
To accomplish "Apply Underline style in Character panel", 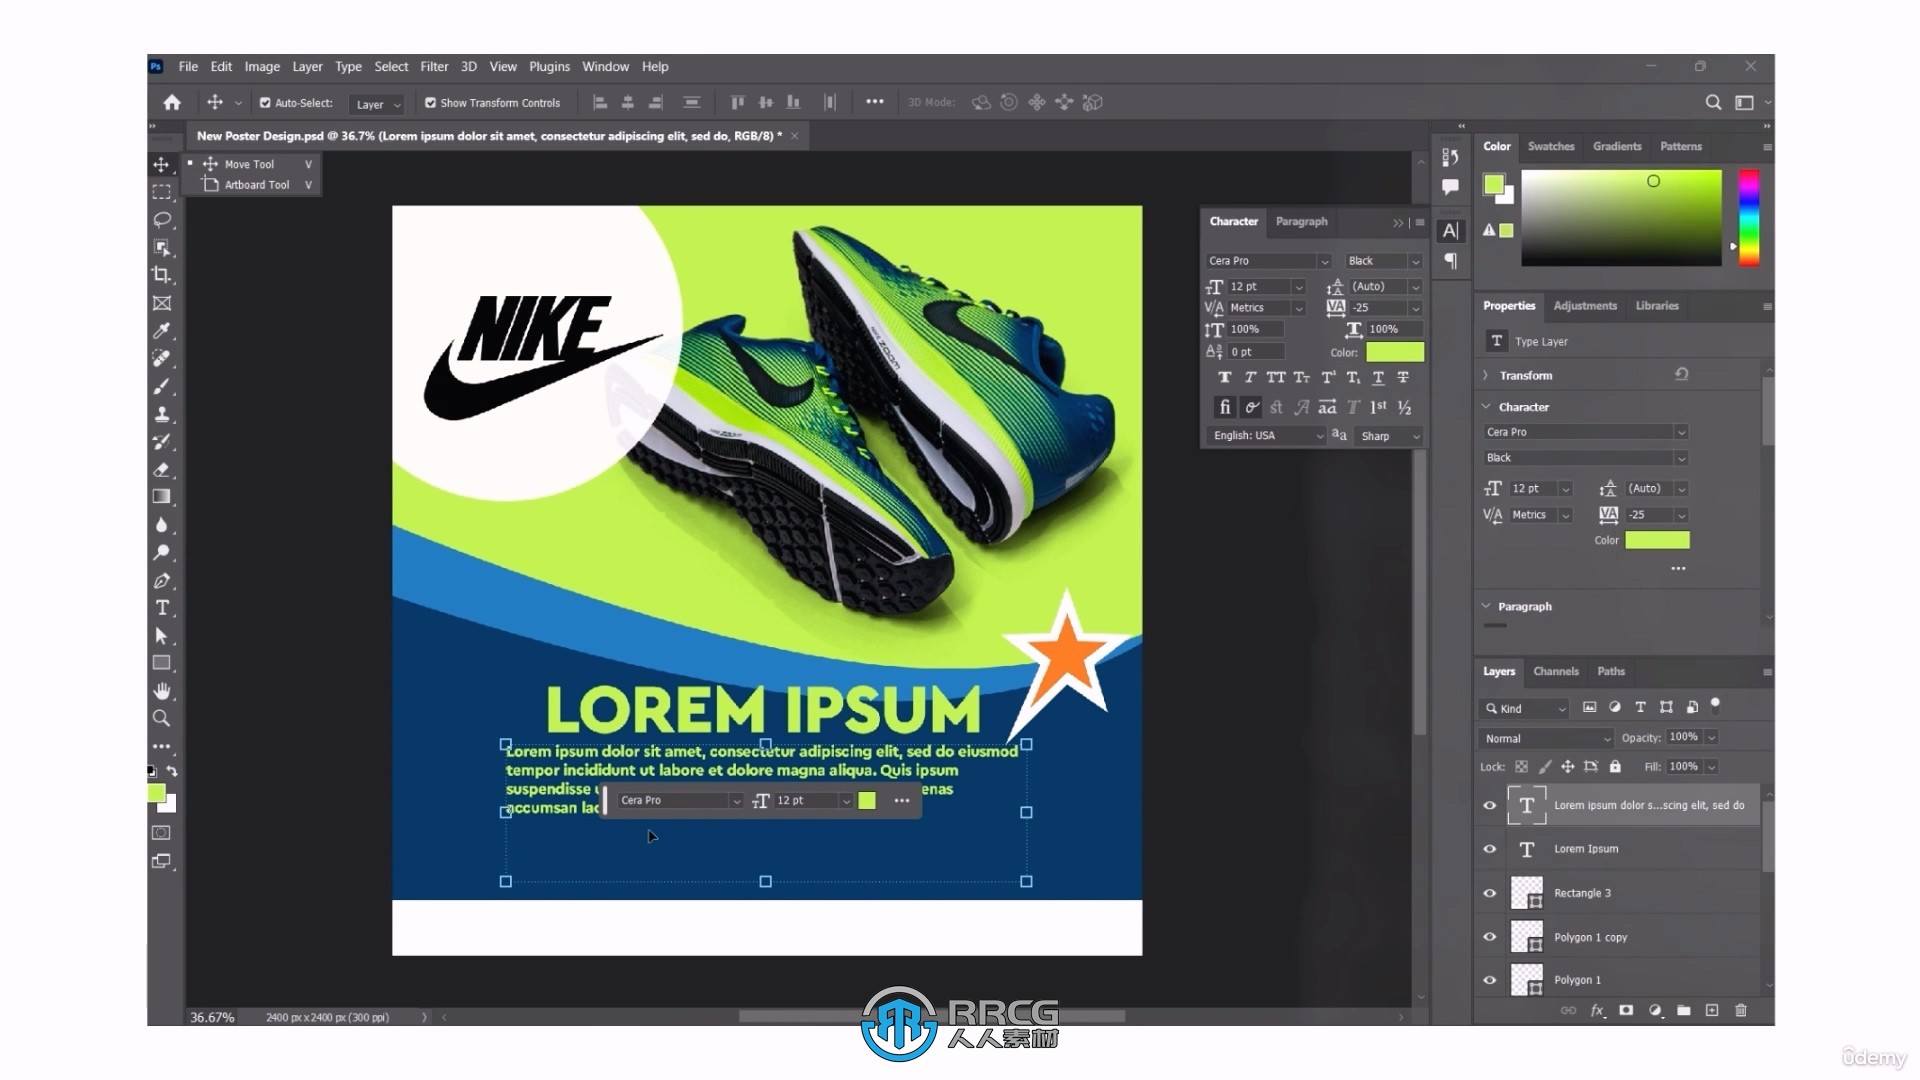I will [x=1378, y=377].
